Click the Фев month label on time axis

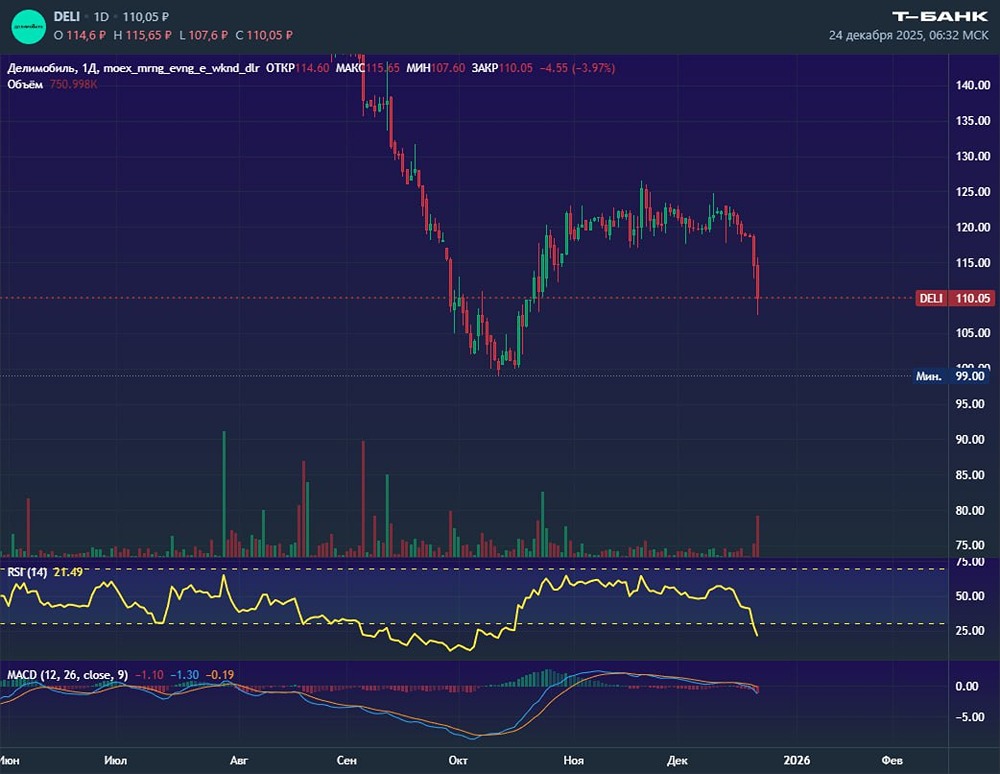pyautogui.click(x=892, y=760)
